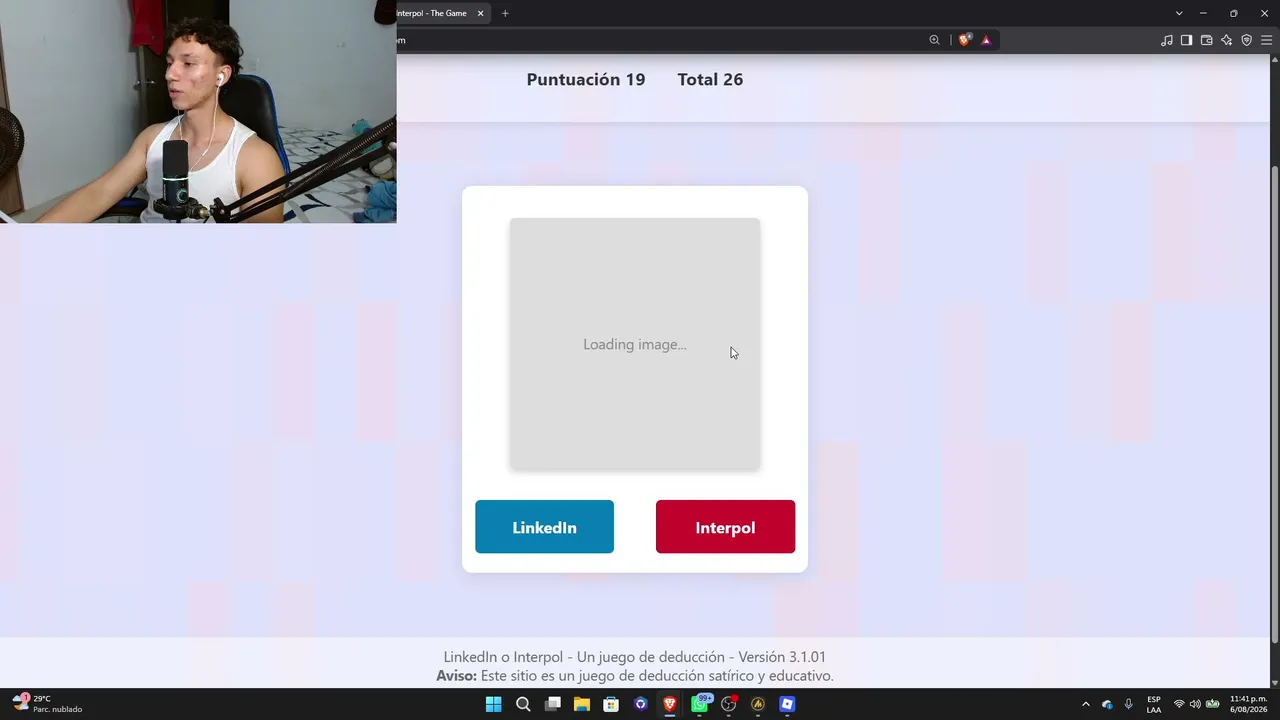Open the round app with red badge
Image resolution: width=1280 pixels, height=720 pixels.
[729, 704]
